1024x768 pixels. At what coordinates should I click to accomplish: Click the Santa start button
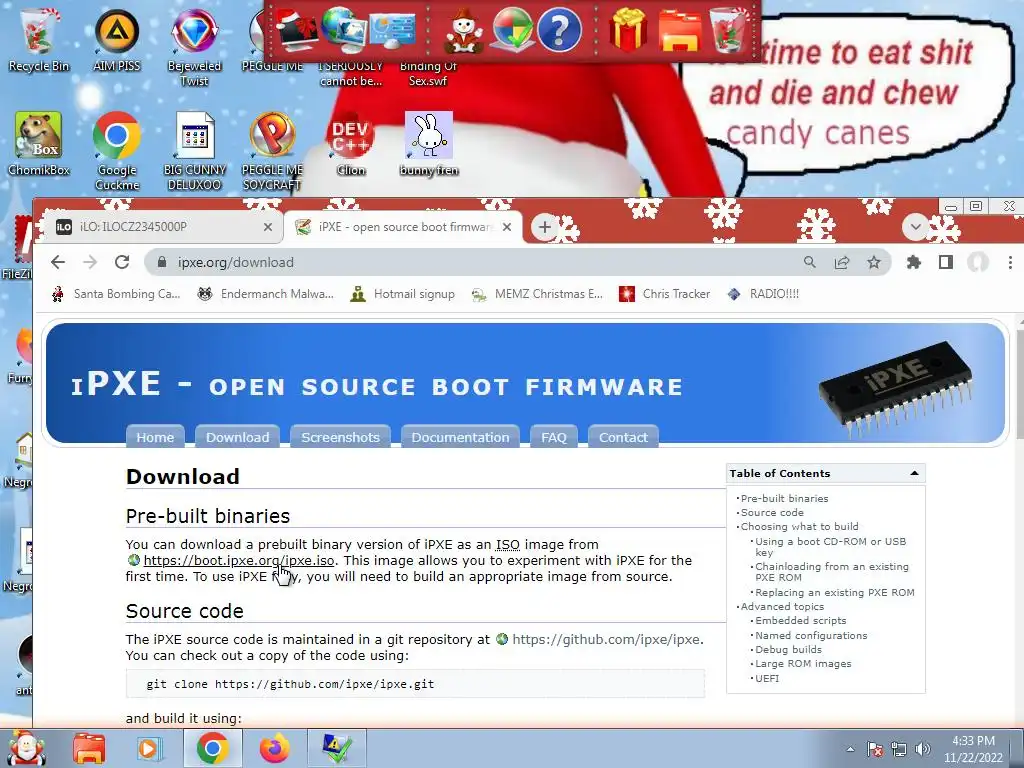[x=27, y=748]
